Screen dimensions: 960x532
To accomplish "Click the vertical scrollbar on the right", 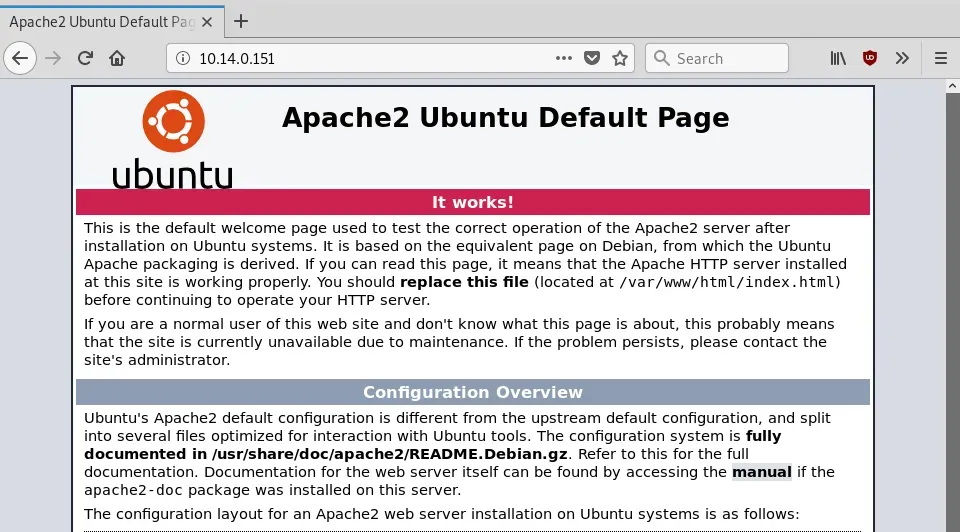I will click(951, 300).
